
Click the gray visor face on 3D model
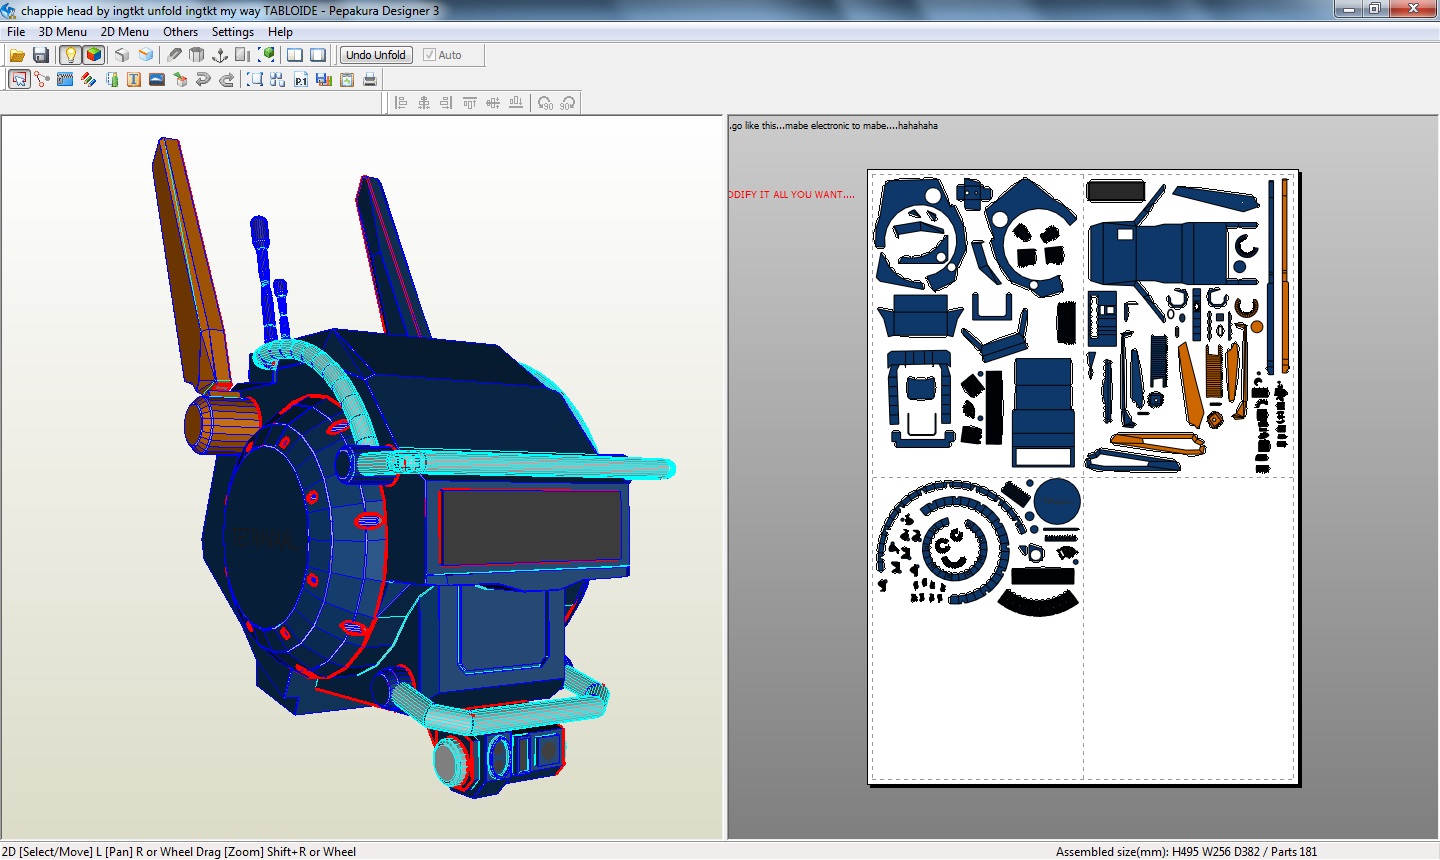pos(531,526)
